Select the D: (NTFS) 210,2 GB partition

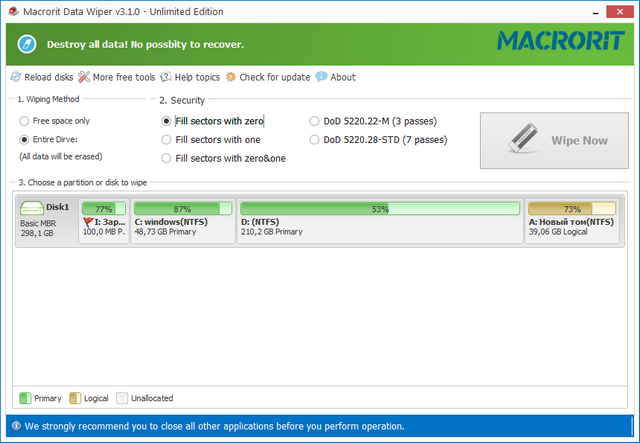(380, 222)
